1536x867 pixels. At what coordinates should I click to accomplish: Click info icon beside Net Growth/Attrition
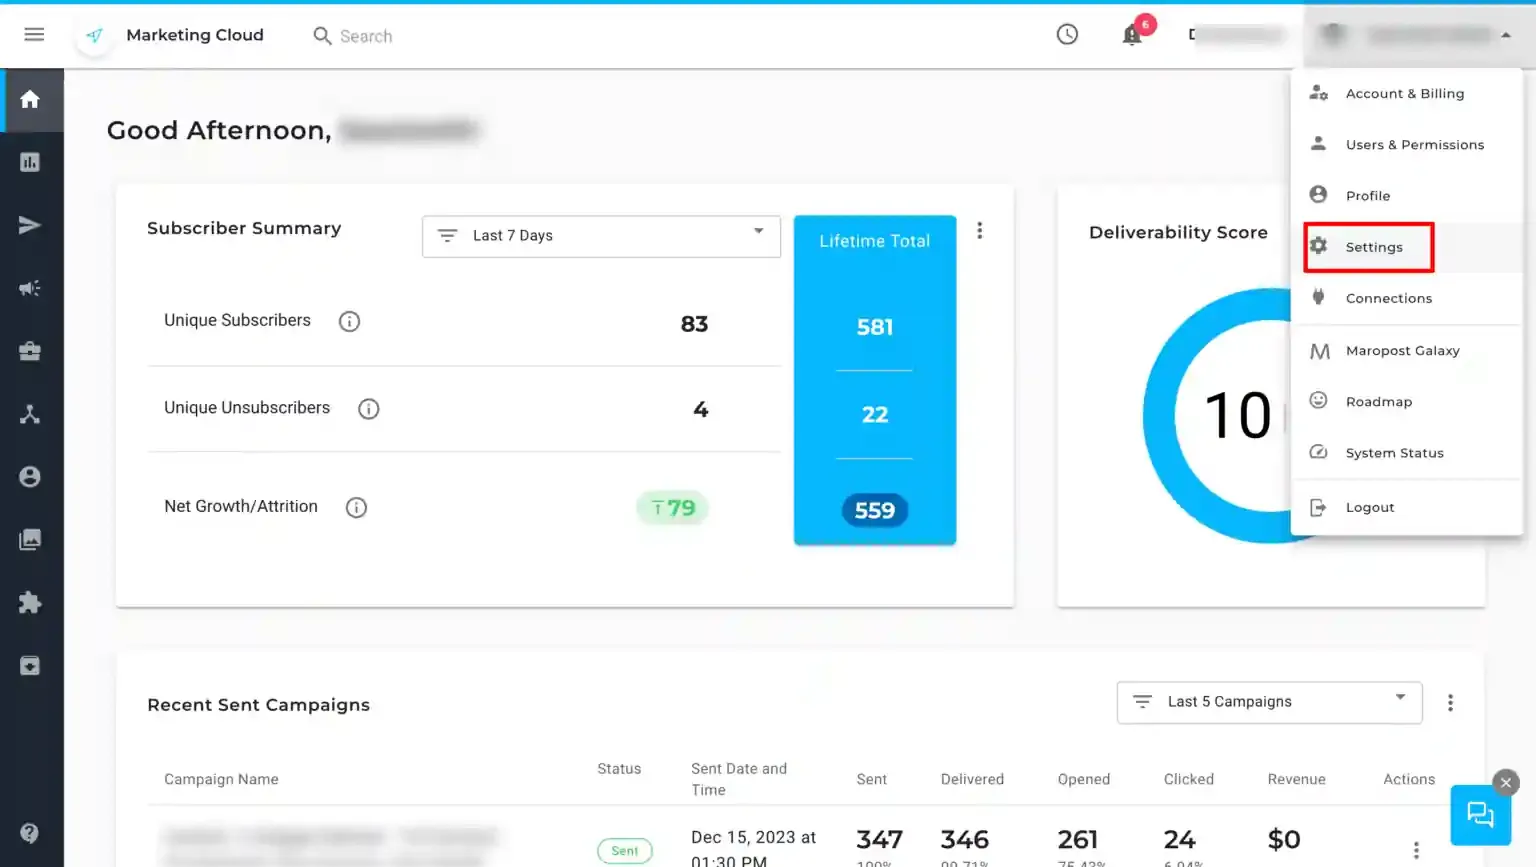[x=356, y=508]
